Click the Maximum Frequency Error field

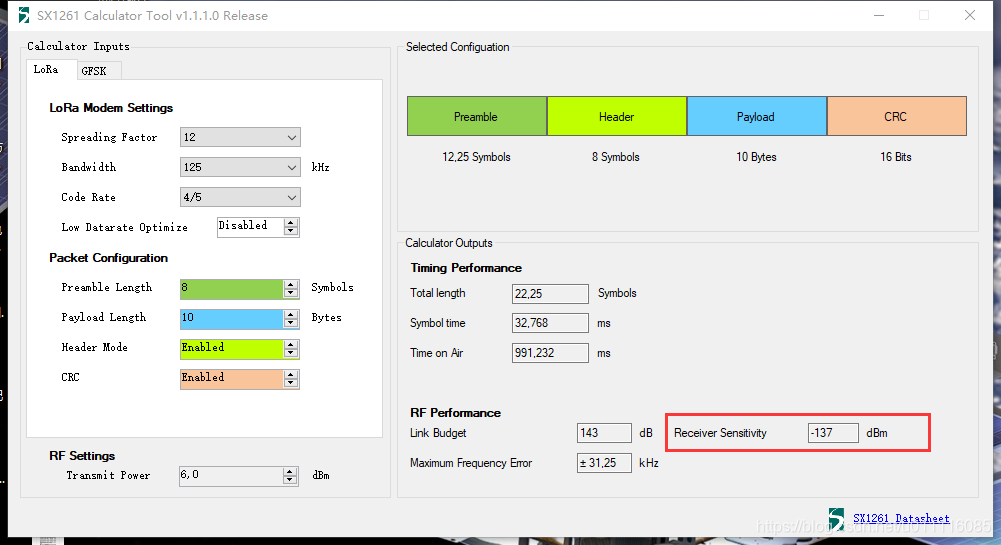tap(604, 463)
